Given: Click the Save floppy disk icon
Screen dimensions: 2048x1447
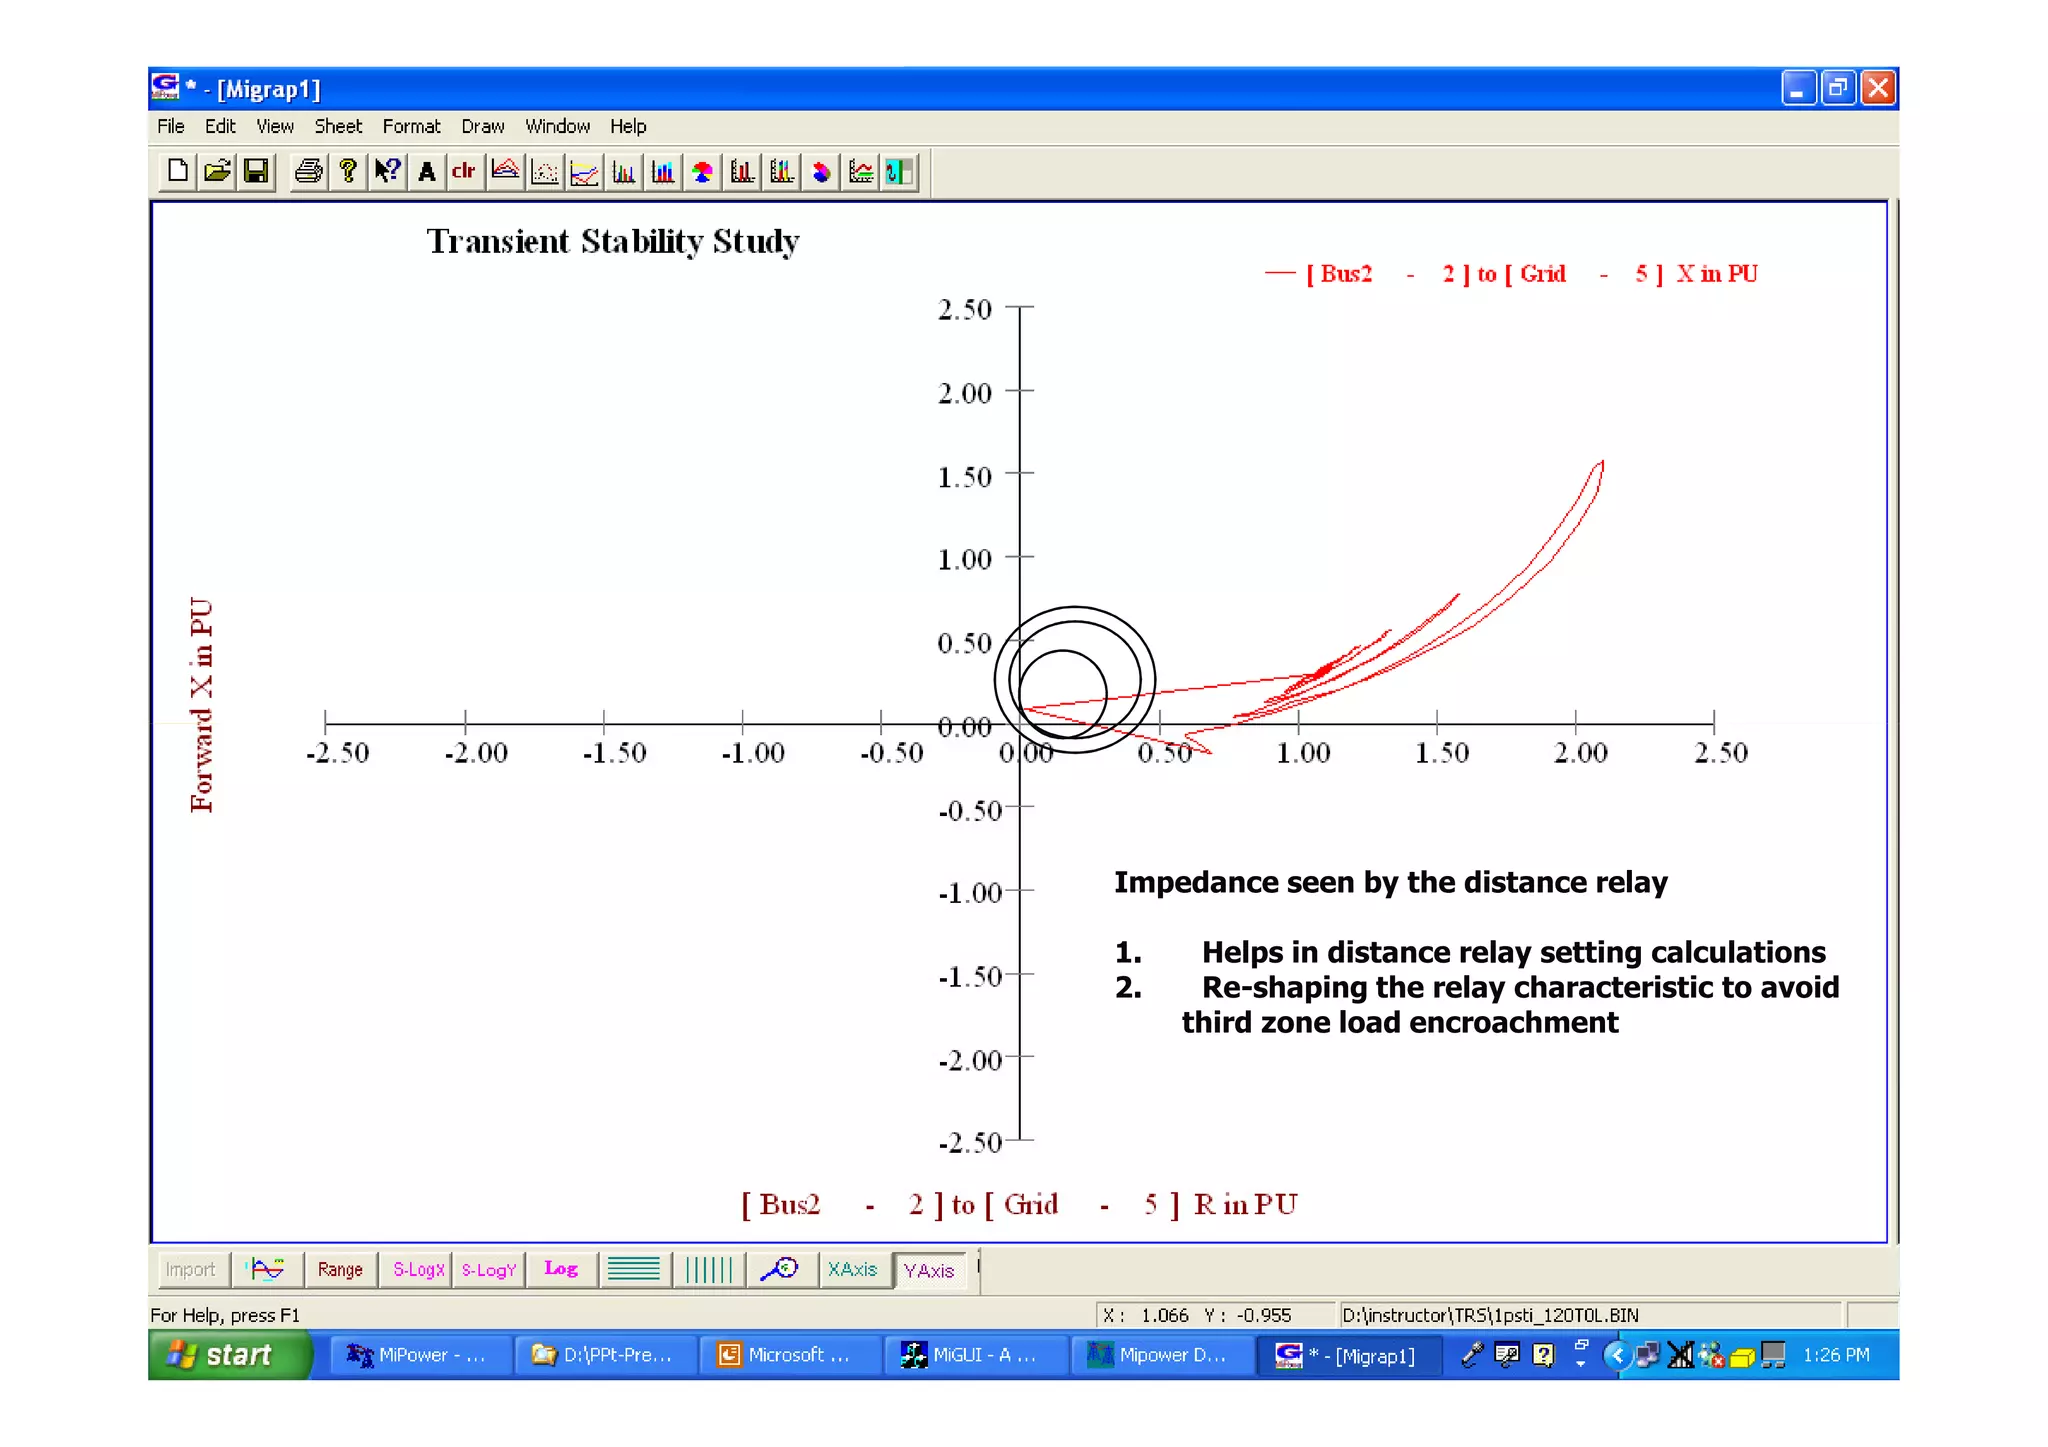Looking at the screenshot, I should click(256, 172).
